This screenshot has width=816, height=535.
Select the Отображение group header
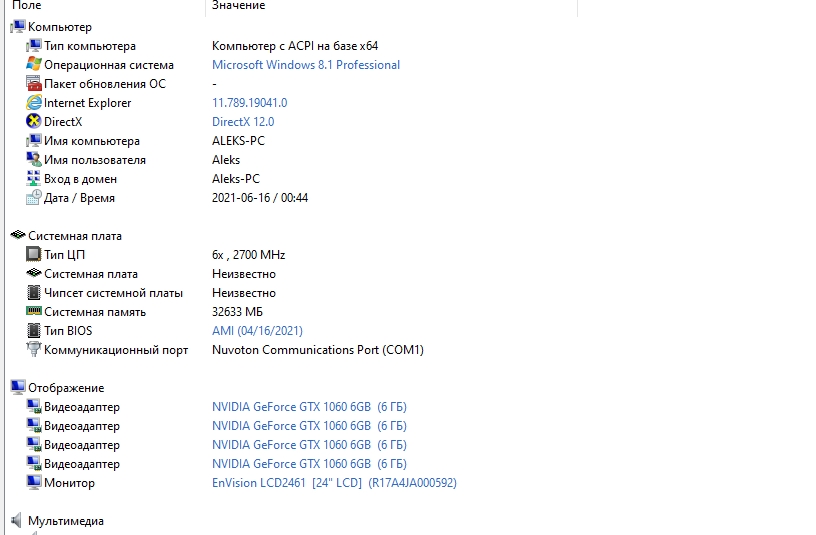66,388
